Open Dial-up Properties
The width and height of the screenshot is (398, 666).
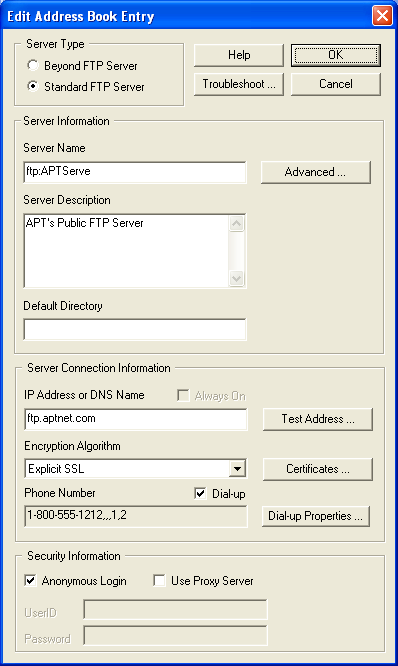point(316,516)
